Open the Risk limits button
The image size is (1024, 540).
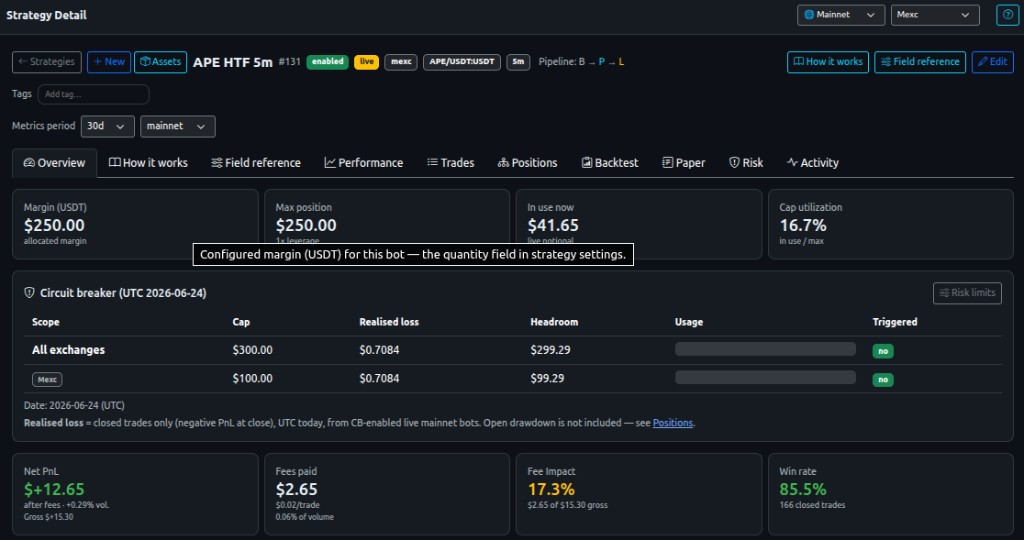pyautogui.click(x=967, y=293)
